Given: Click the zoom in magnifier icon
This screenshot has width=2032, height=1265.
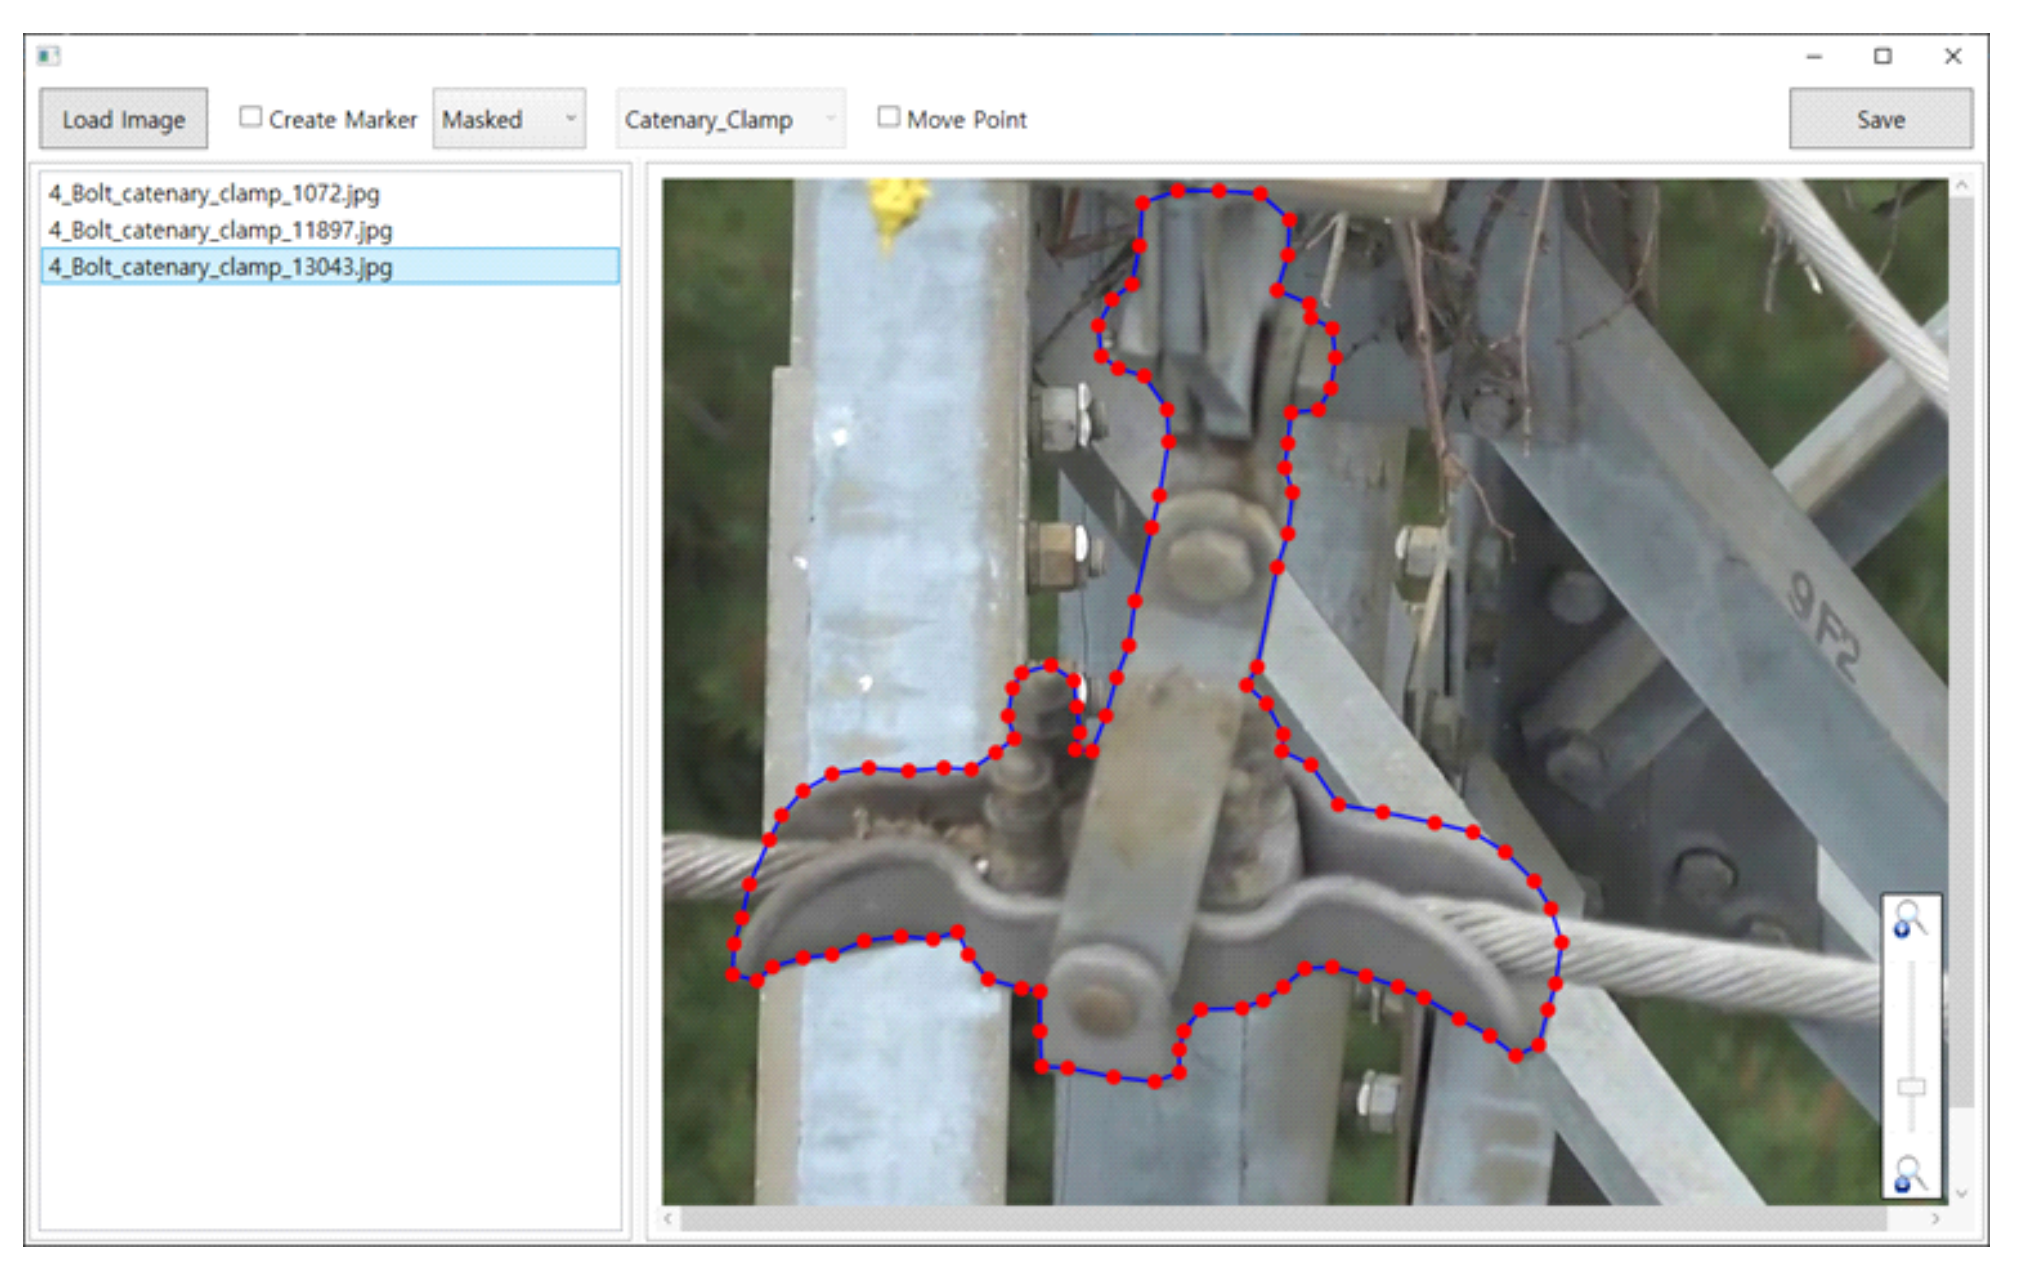Looking at the screenshot, I should tap(1908, 918).
